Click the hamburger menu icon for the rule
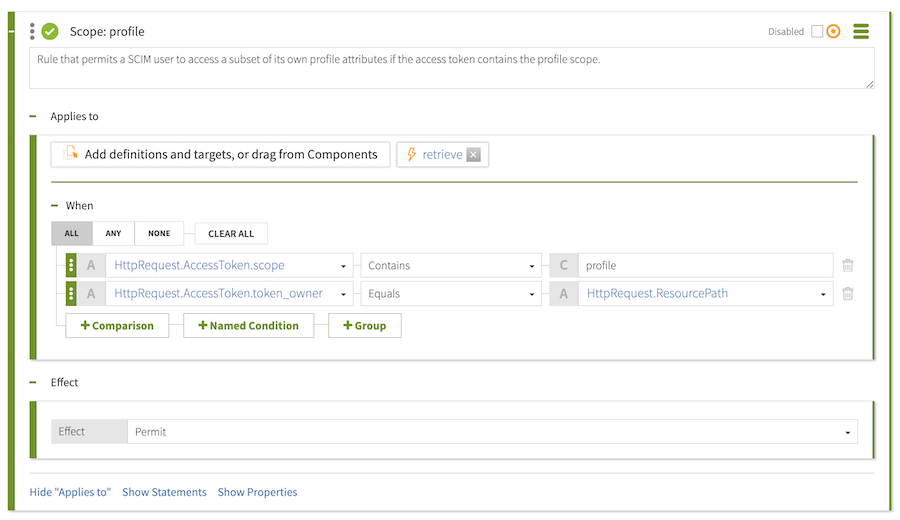The height and width of the screenshot is (520, 900). [860, 31]
